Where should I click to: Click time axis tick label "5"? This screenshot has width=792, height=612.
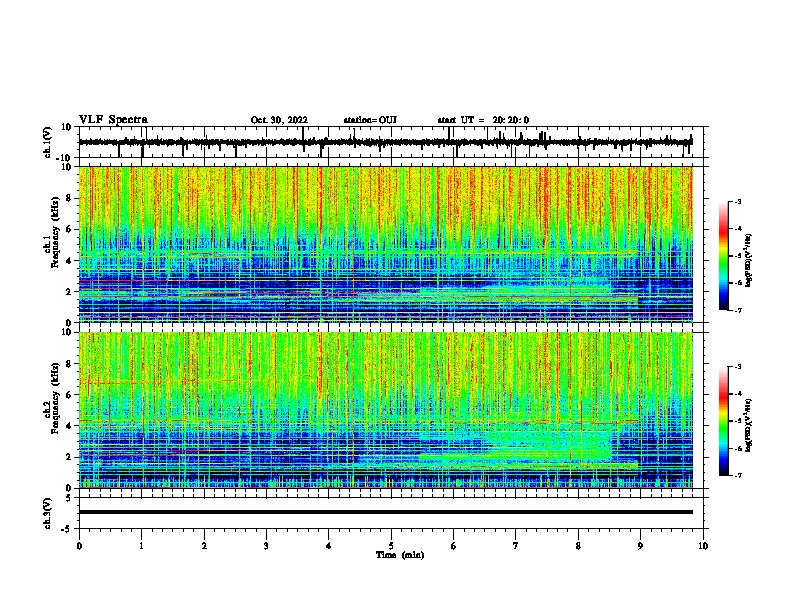[391, 546]
